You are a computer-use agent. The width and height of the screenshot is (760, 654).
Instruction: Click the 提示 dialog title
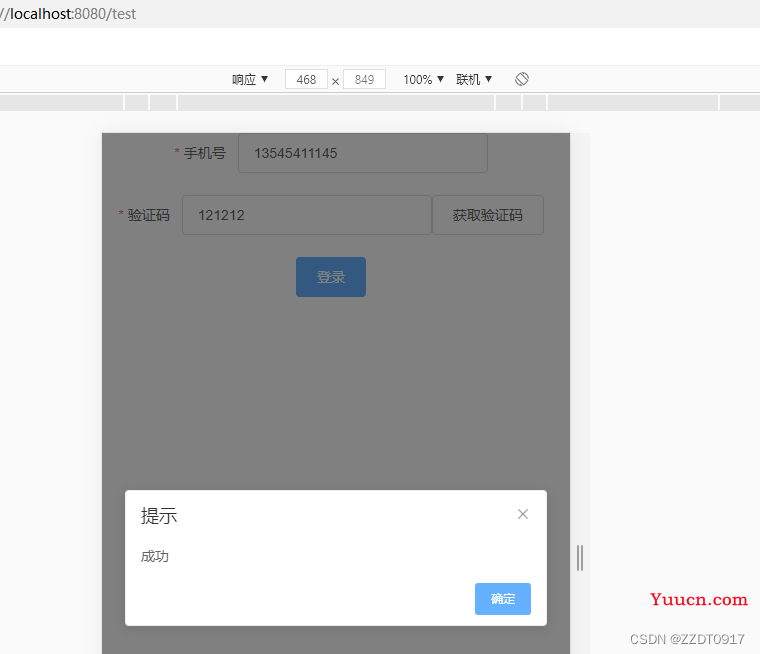click(159, 516)
